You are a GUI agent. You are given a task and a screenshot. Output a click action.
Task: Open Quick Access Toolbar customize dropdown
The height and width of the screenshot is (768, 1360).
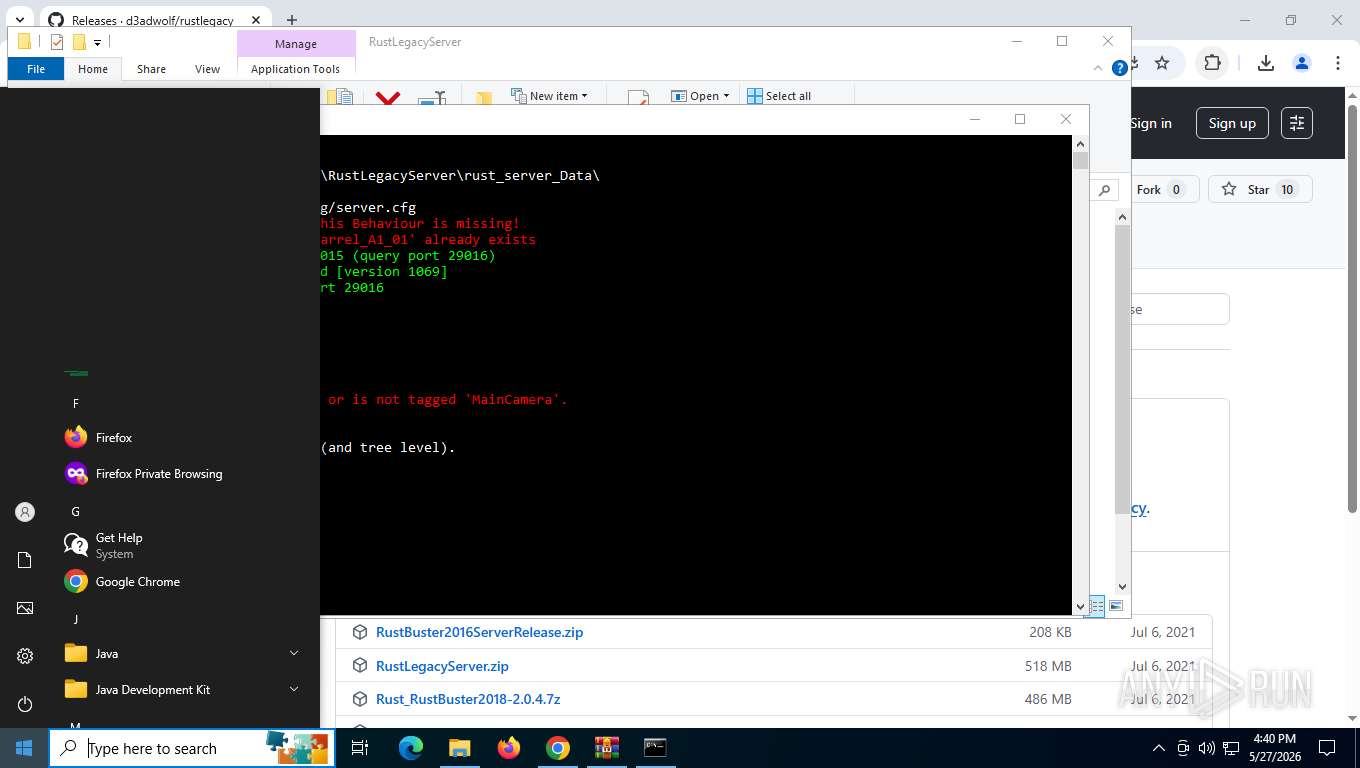(97, 42)
